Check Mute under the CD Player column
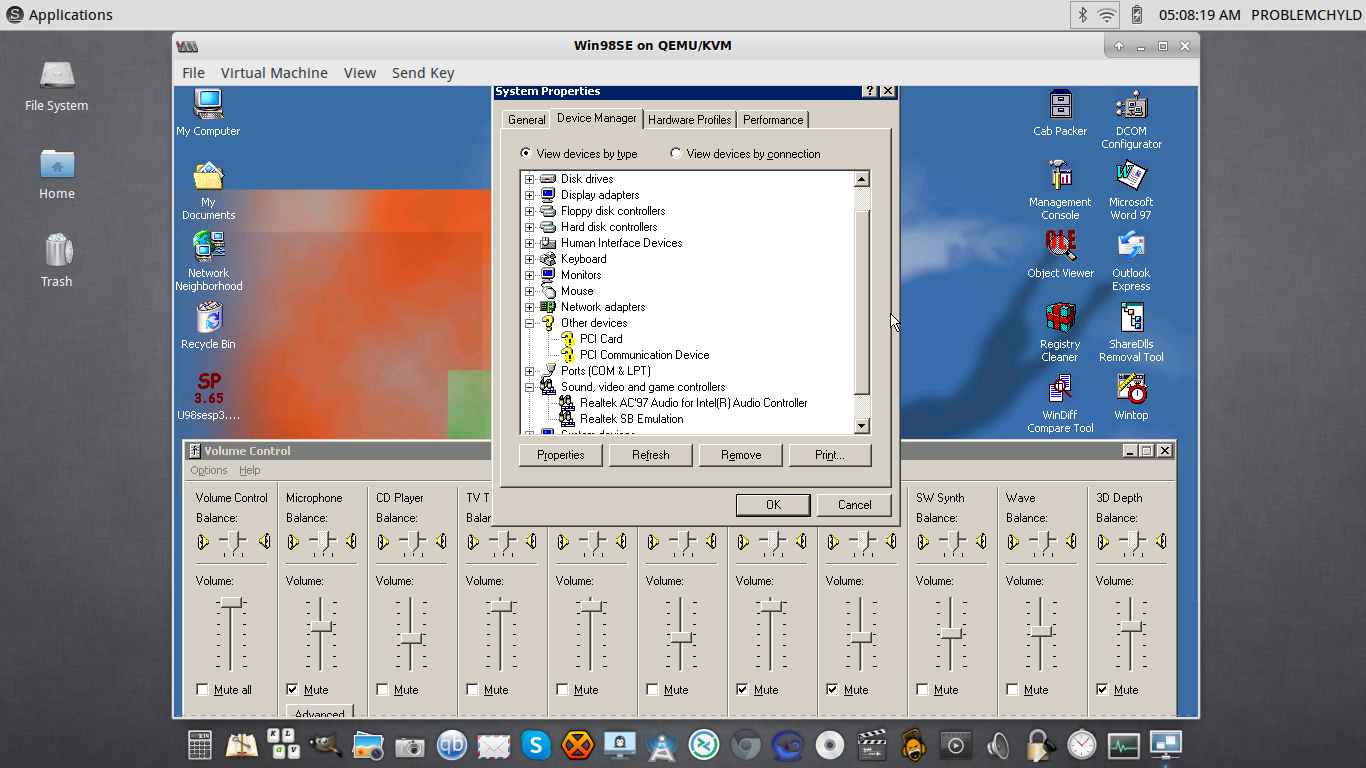 pyautogui.click(x=383, y=690)
